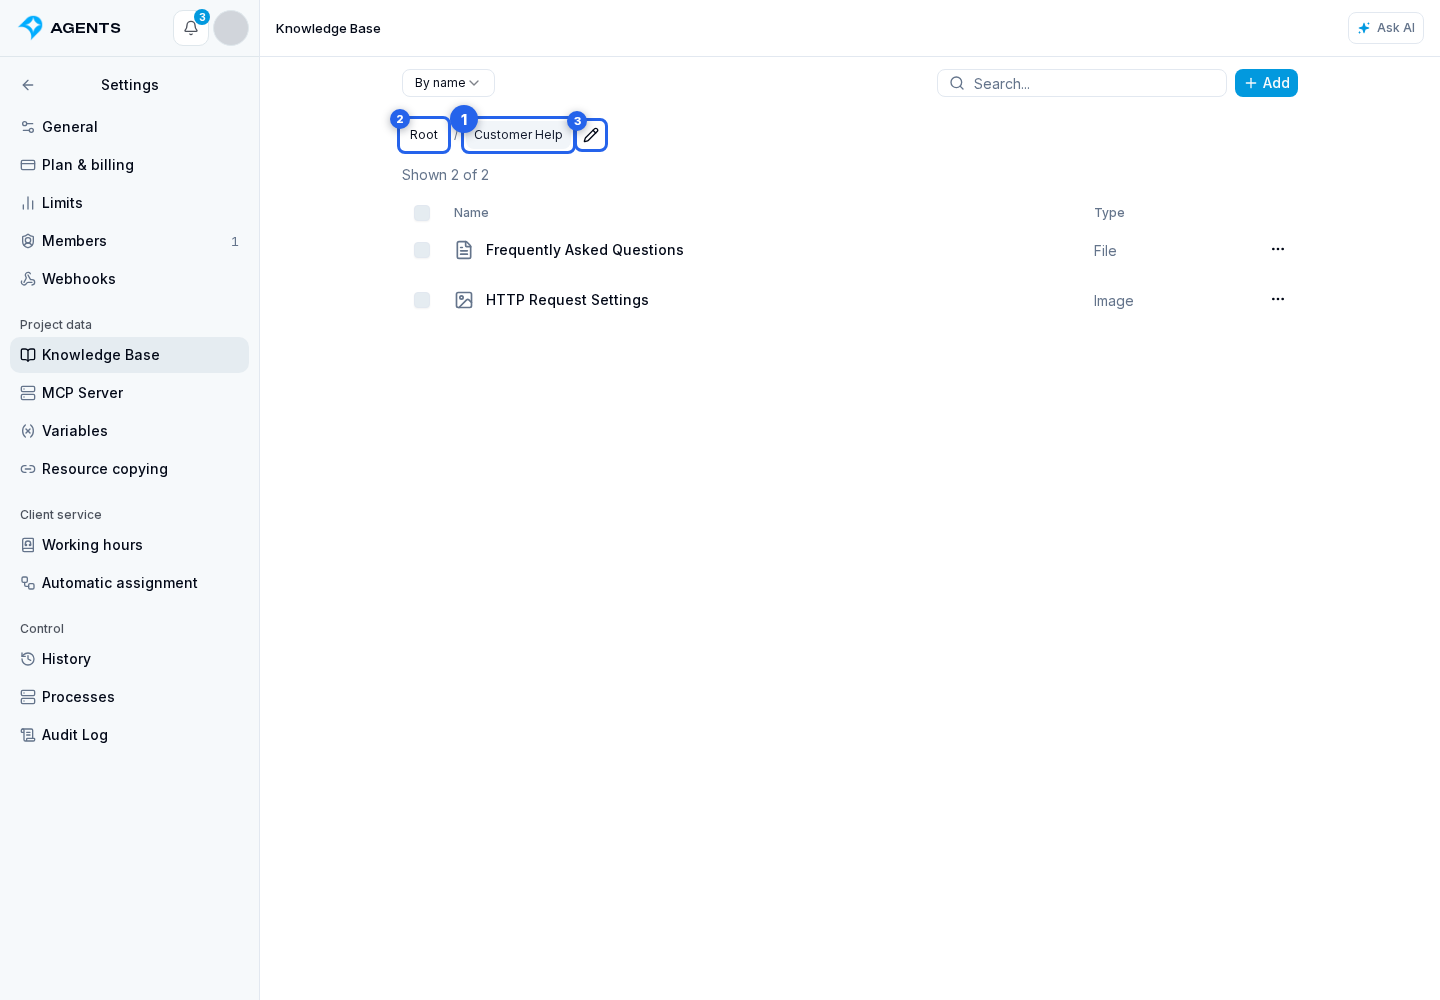Check the HTTP Request Settings row checkbox
Viewport: 1440px width, 1000px height.
click(422, 300)
